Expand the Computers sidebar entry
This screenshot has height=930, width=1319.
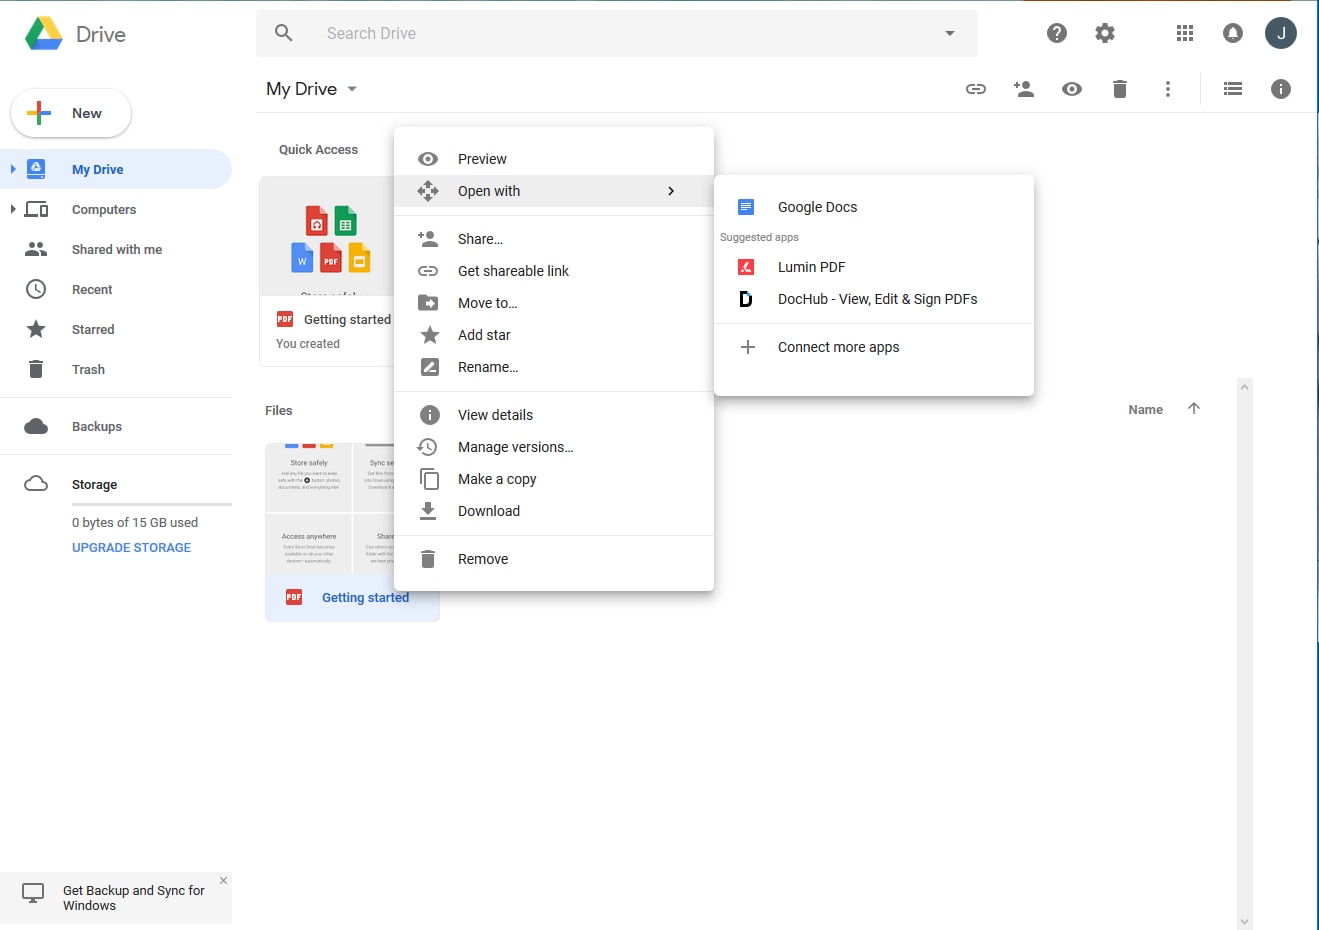(14, 209)
